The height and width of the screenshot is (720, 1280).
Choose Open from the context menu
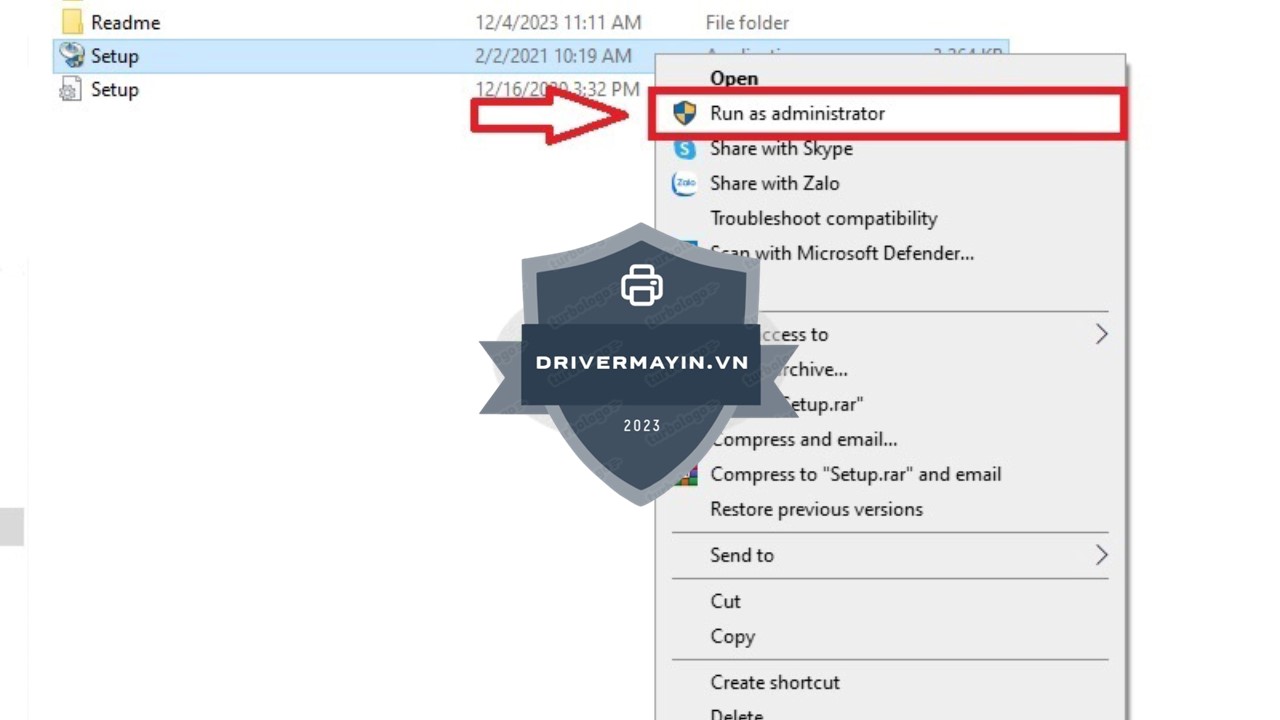click(734, 78)
